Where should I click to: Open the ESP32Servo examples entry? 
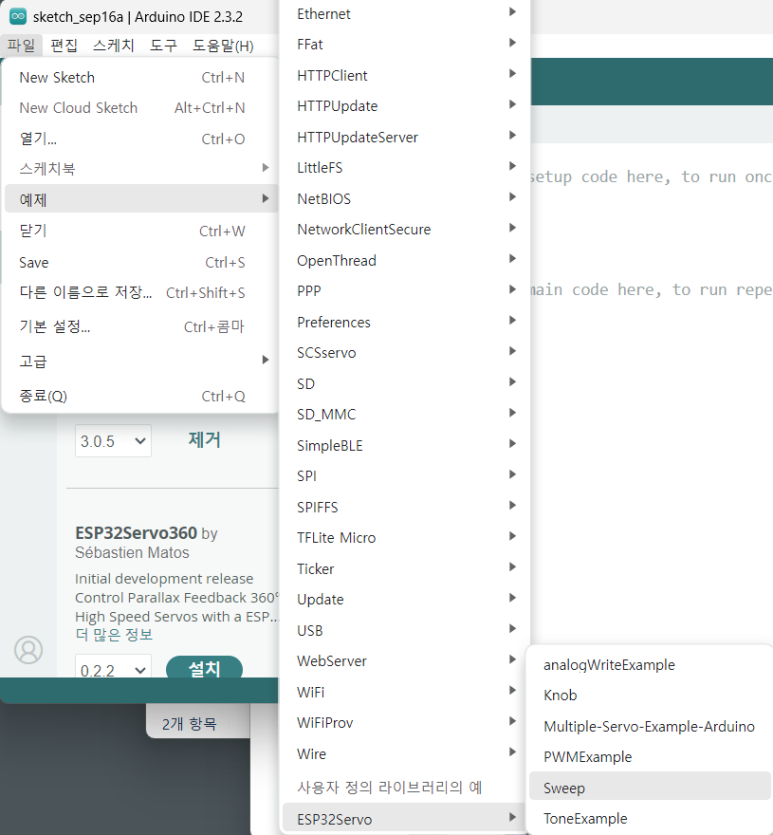click(x=405, y=819)
